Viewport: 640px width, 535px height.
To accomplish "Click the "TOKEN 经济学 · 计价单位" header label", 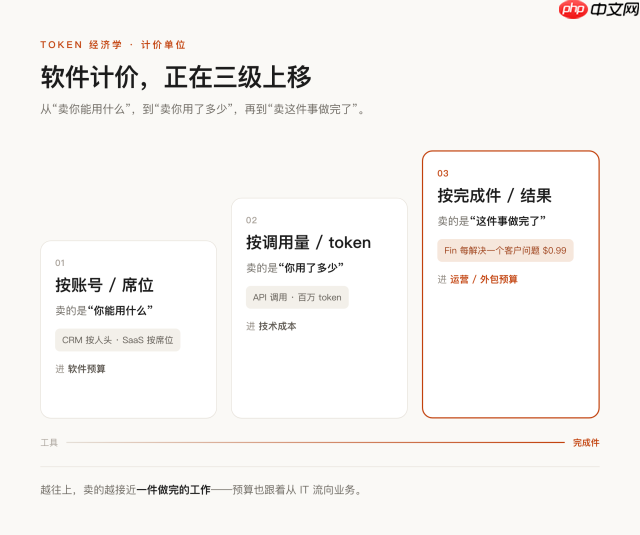I will click(x=113, y=44).
